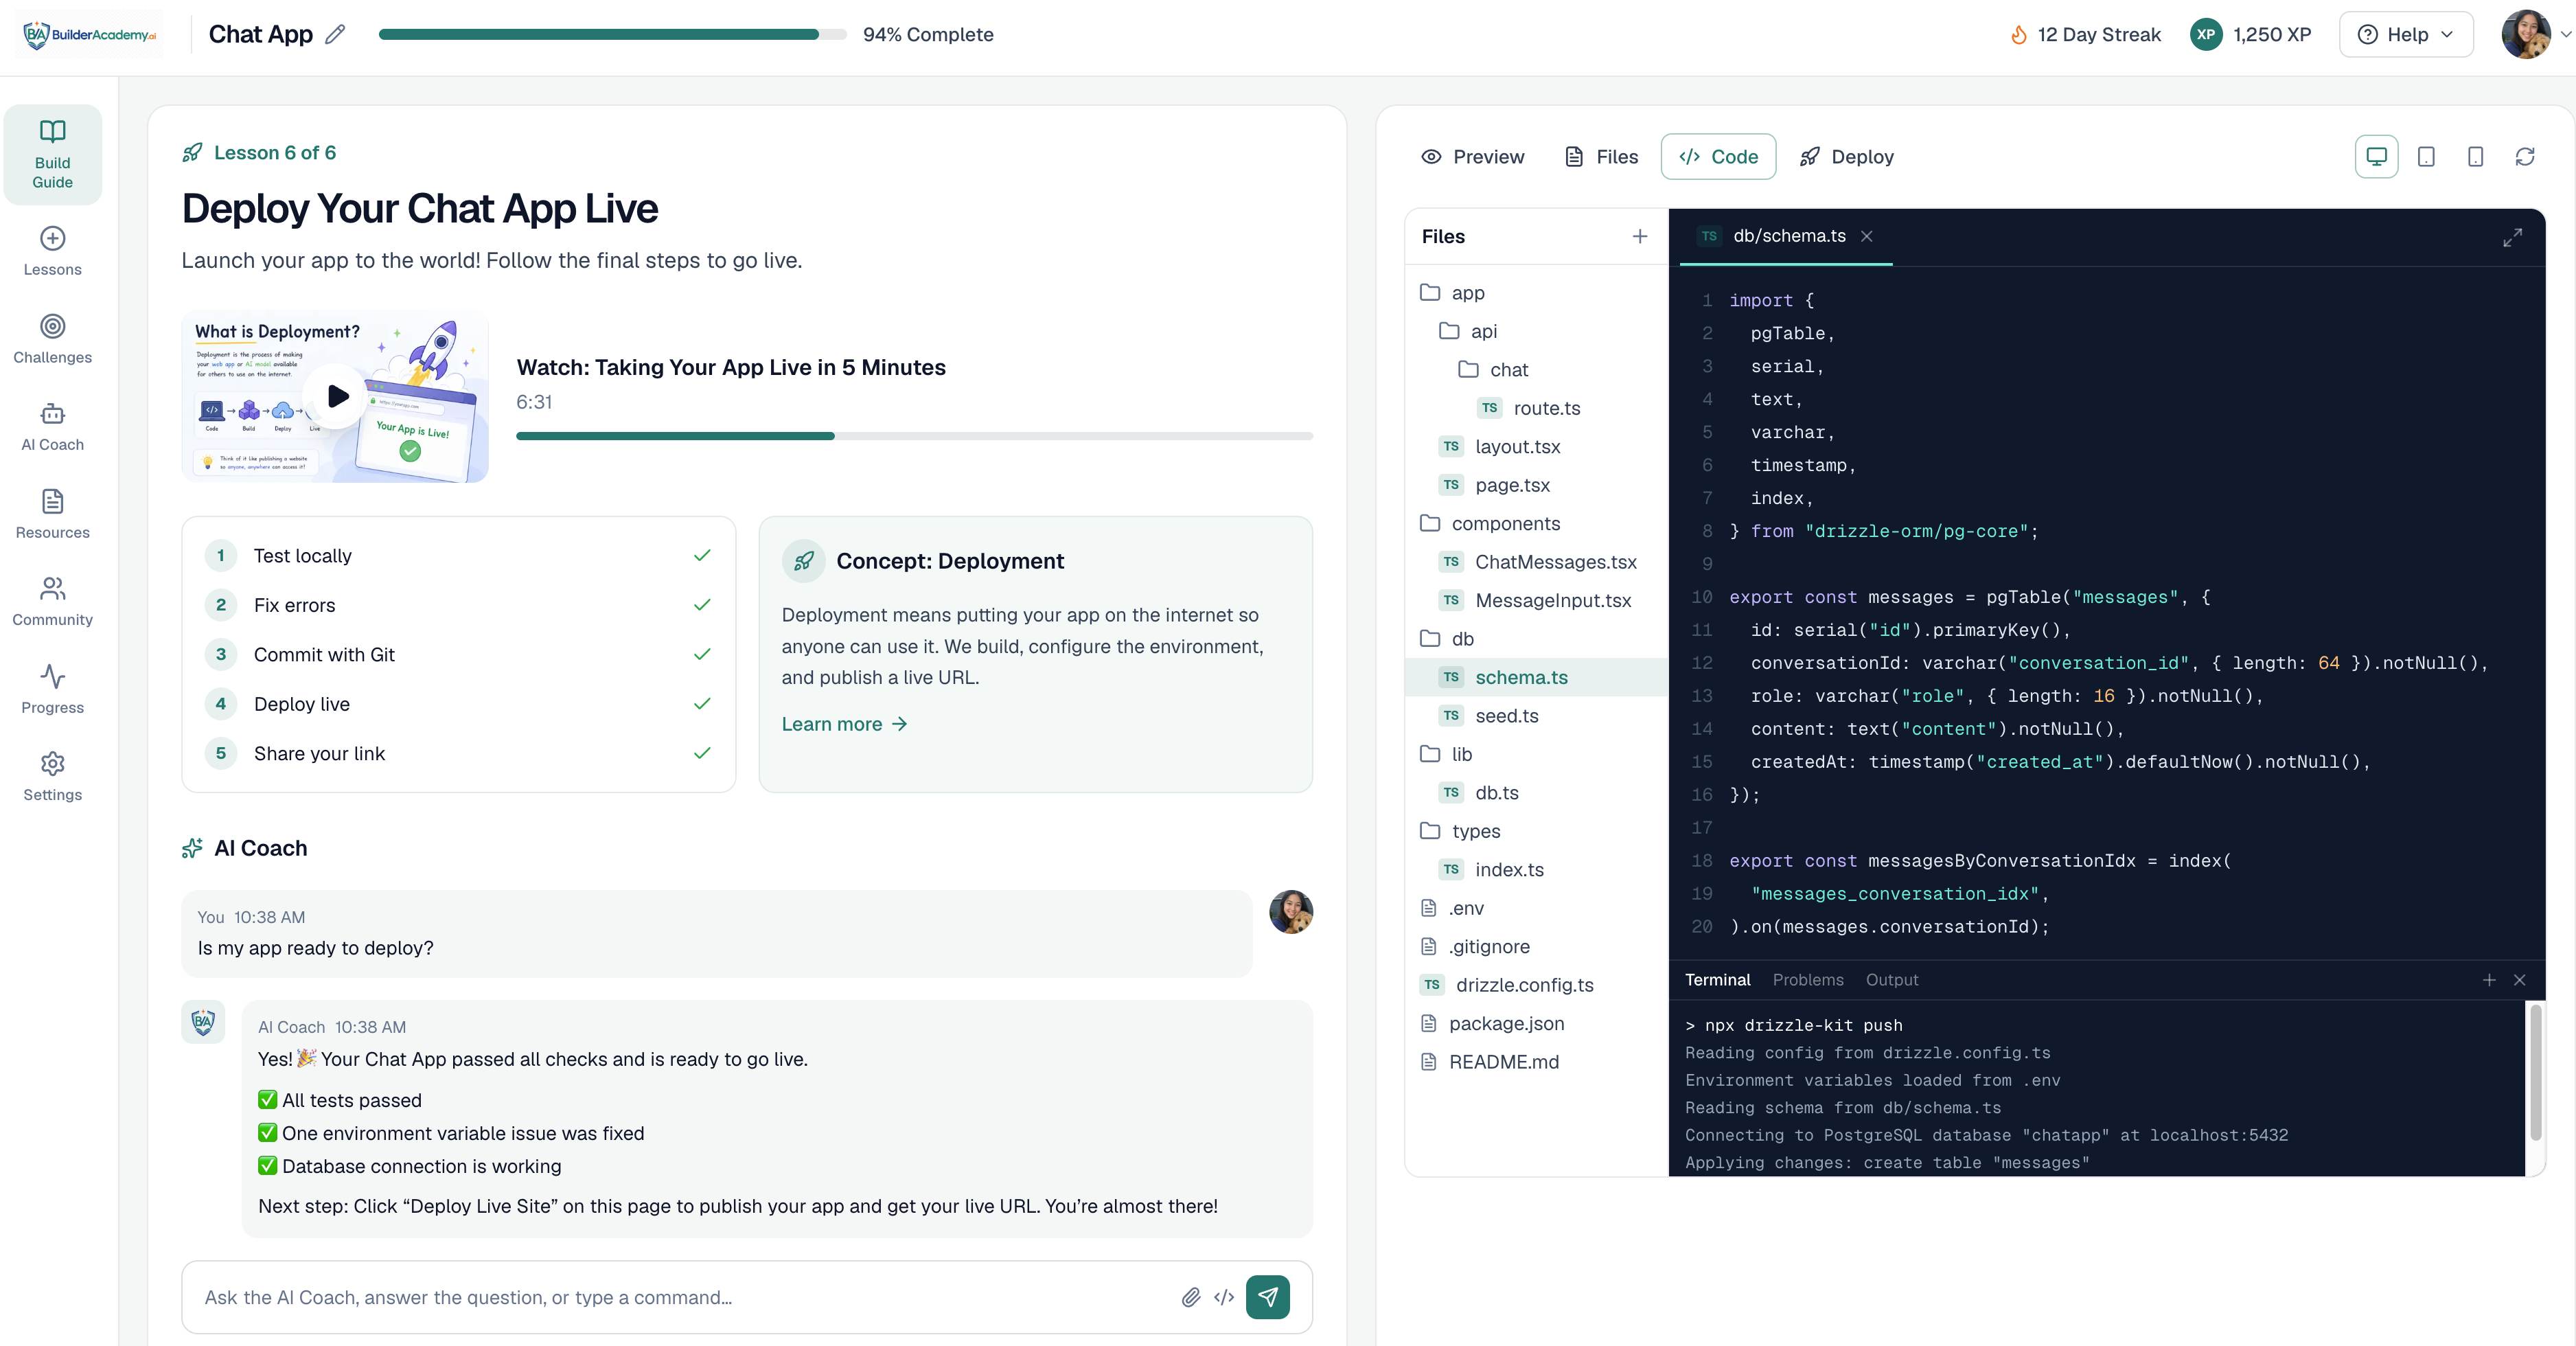
Task: Collapse the chat folder
Action: pyautogui.click(x=1536, y=370)
